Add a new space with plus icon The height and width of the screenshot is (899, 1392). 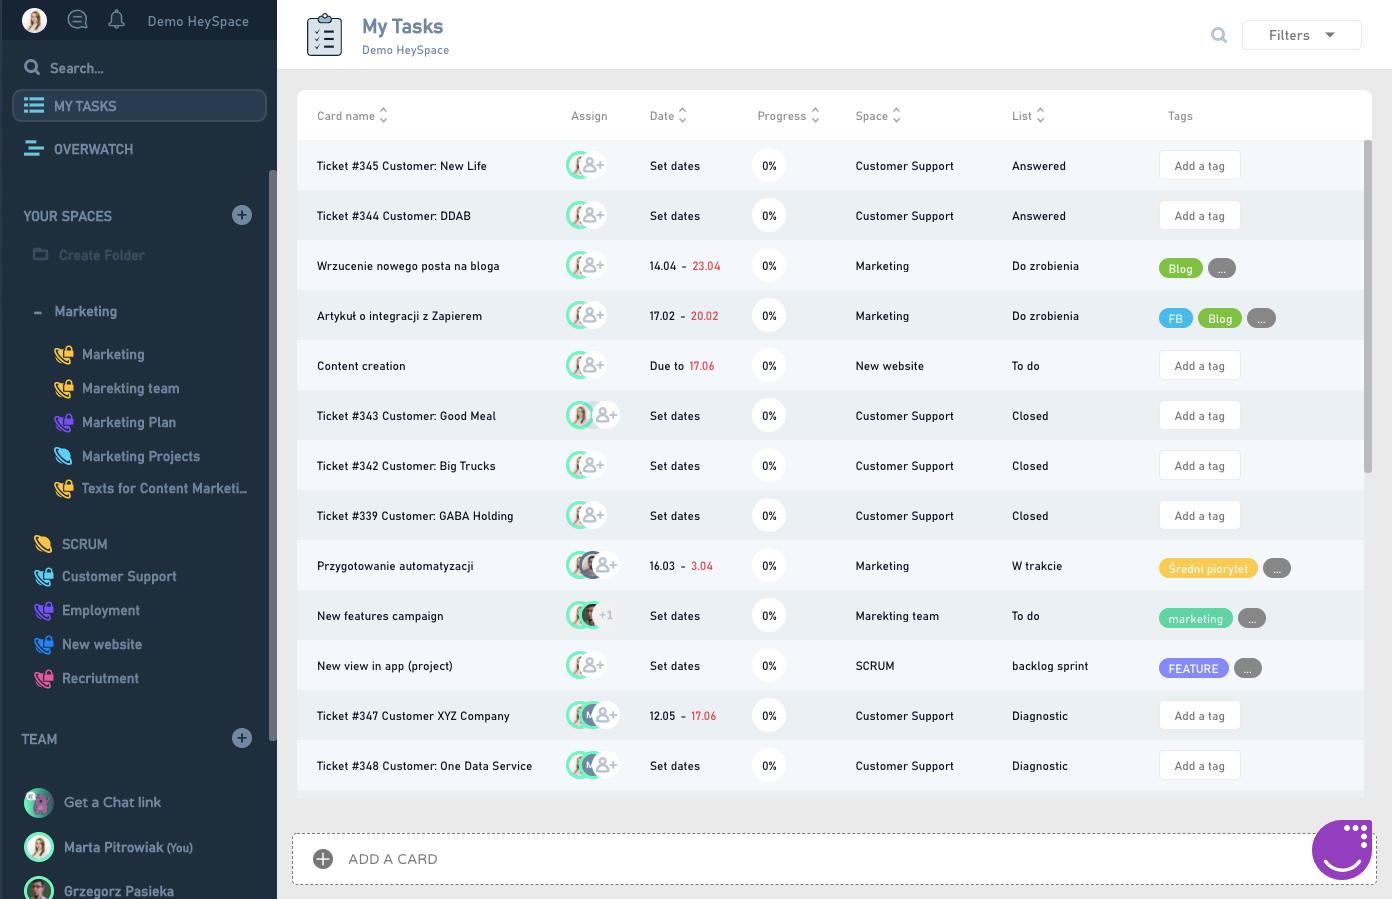pos(242,215)
